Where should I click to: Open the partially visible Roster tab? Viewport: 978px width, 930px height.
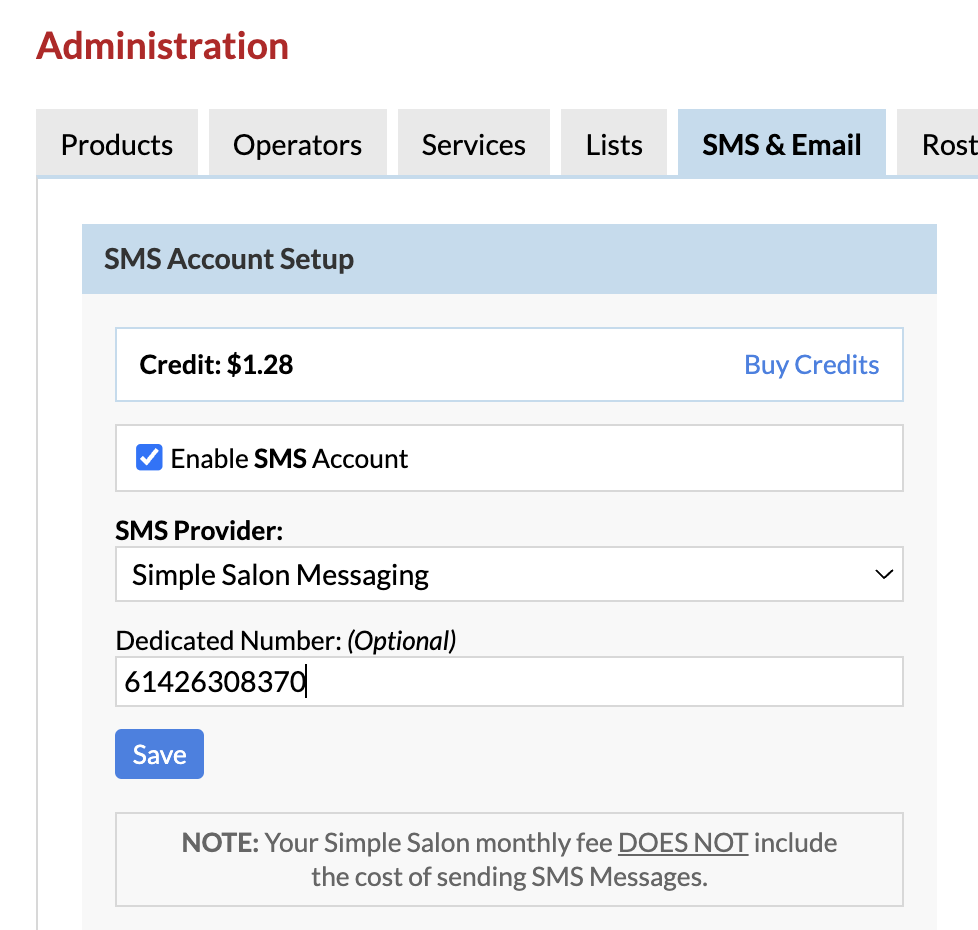(x=937, y=143)
